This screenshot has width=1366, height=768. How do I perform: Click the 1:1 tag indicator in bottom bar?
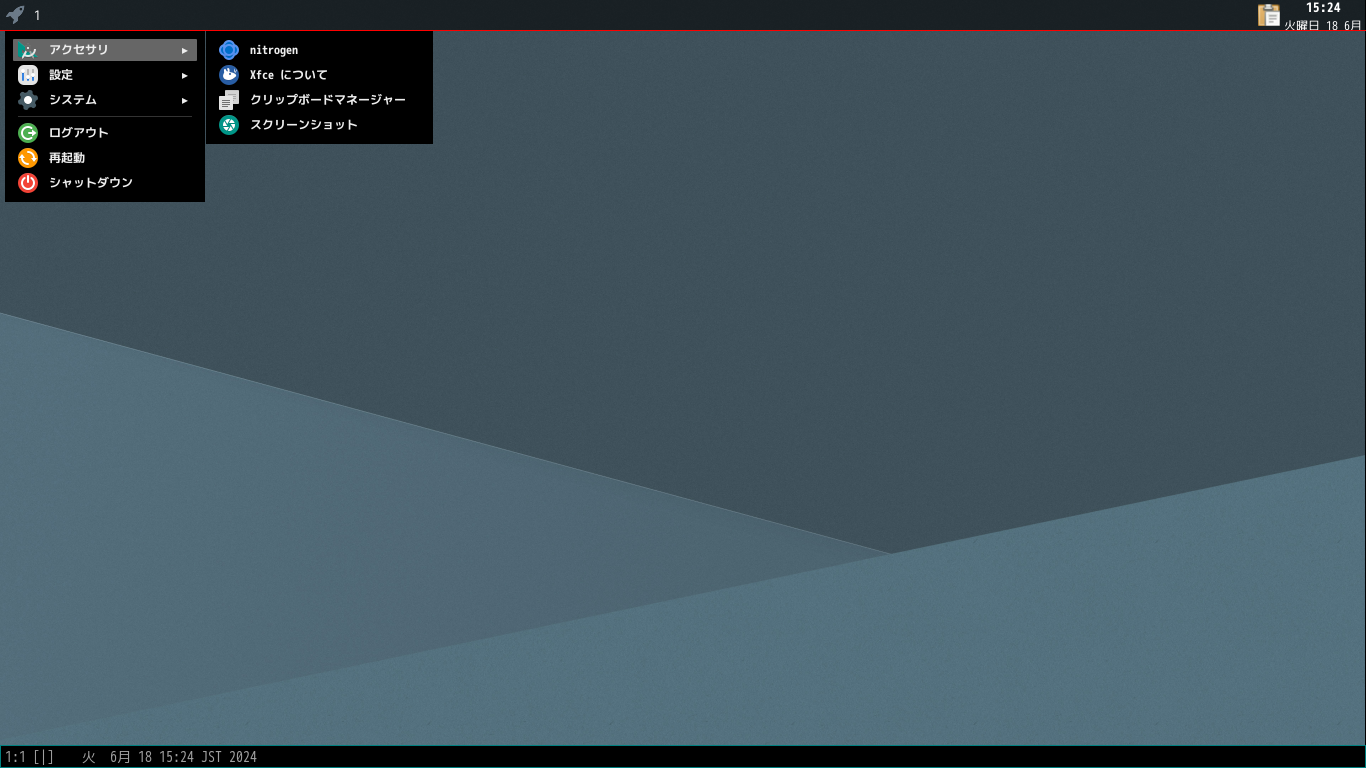click(15, 757)
